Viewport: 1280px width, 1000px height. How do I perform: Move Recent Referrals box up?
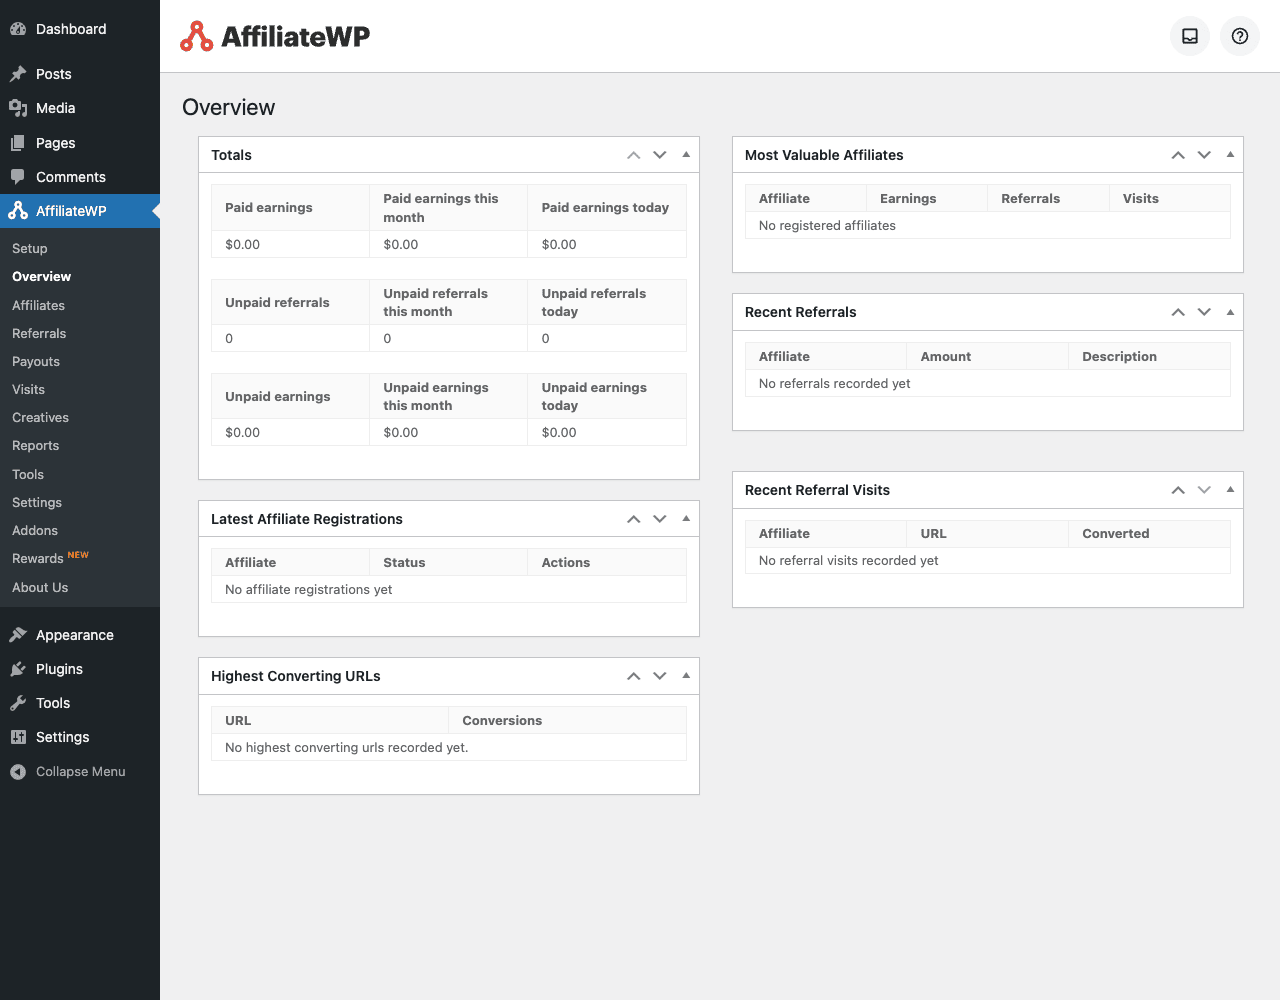click(x=1178, y=312)
